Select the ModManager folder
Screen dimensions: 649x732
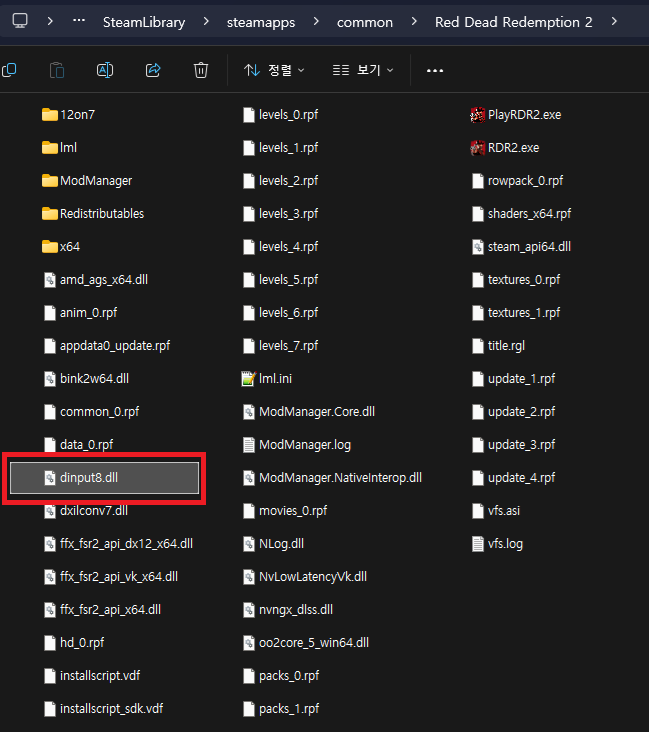click(87, 181)
